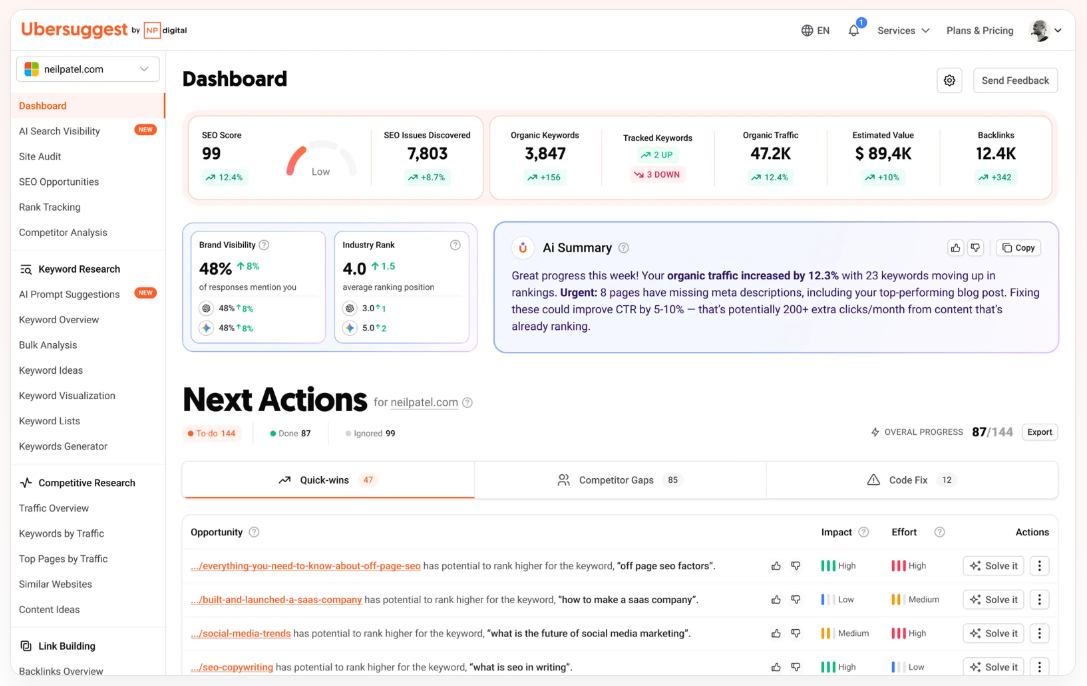The image size is (1087, 686).
Task: Copy the Ai Summary text
Action: (x=1018, y=247)
